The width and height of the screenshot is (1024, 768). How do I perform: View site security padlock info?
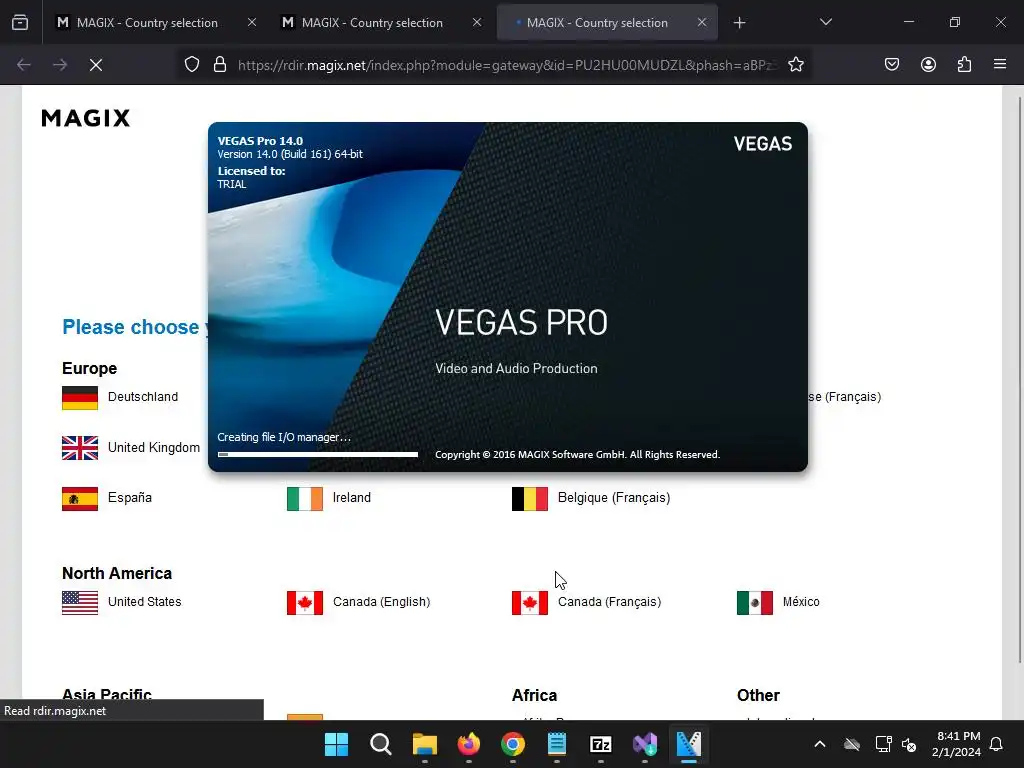coord(220,65)
